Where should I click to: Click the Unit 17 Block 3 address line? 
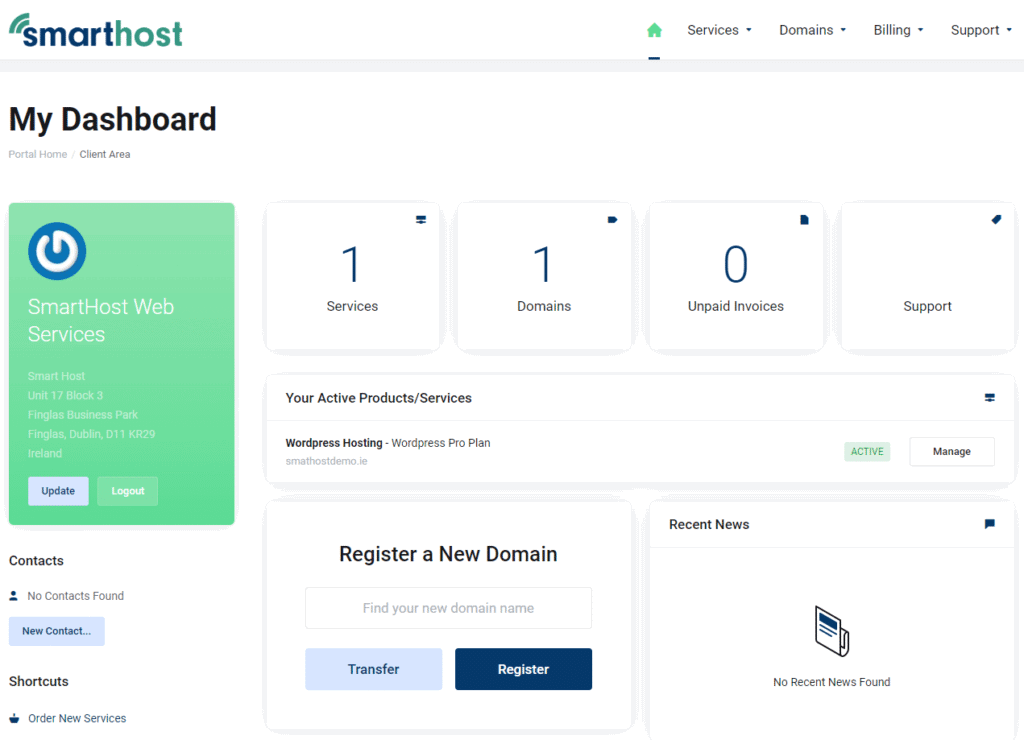(x=65, y=395)
